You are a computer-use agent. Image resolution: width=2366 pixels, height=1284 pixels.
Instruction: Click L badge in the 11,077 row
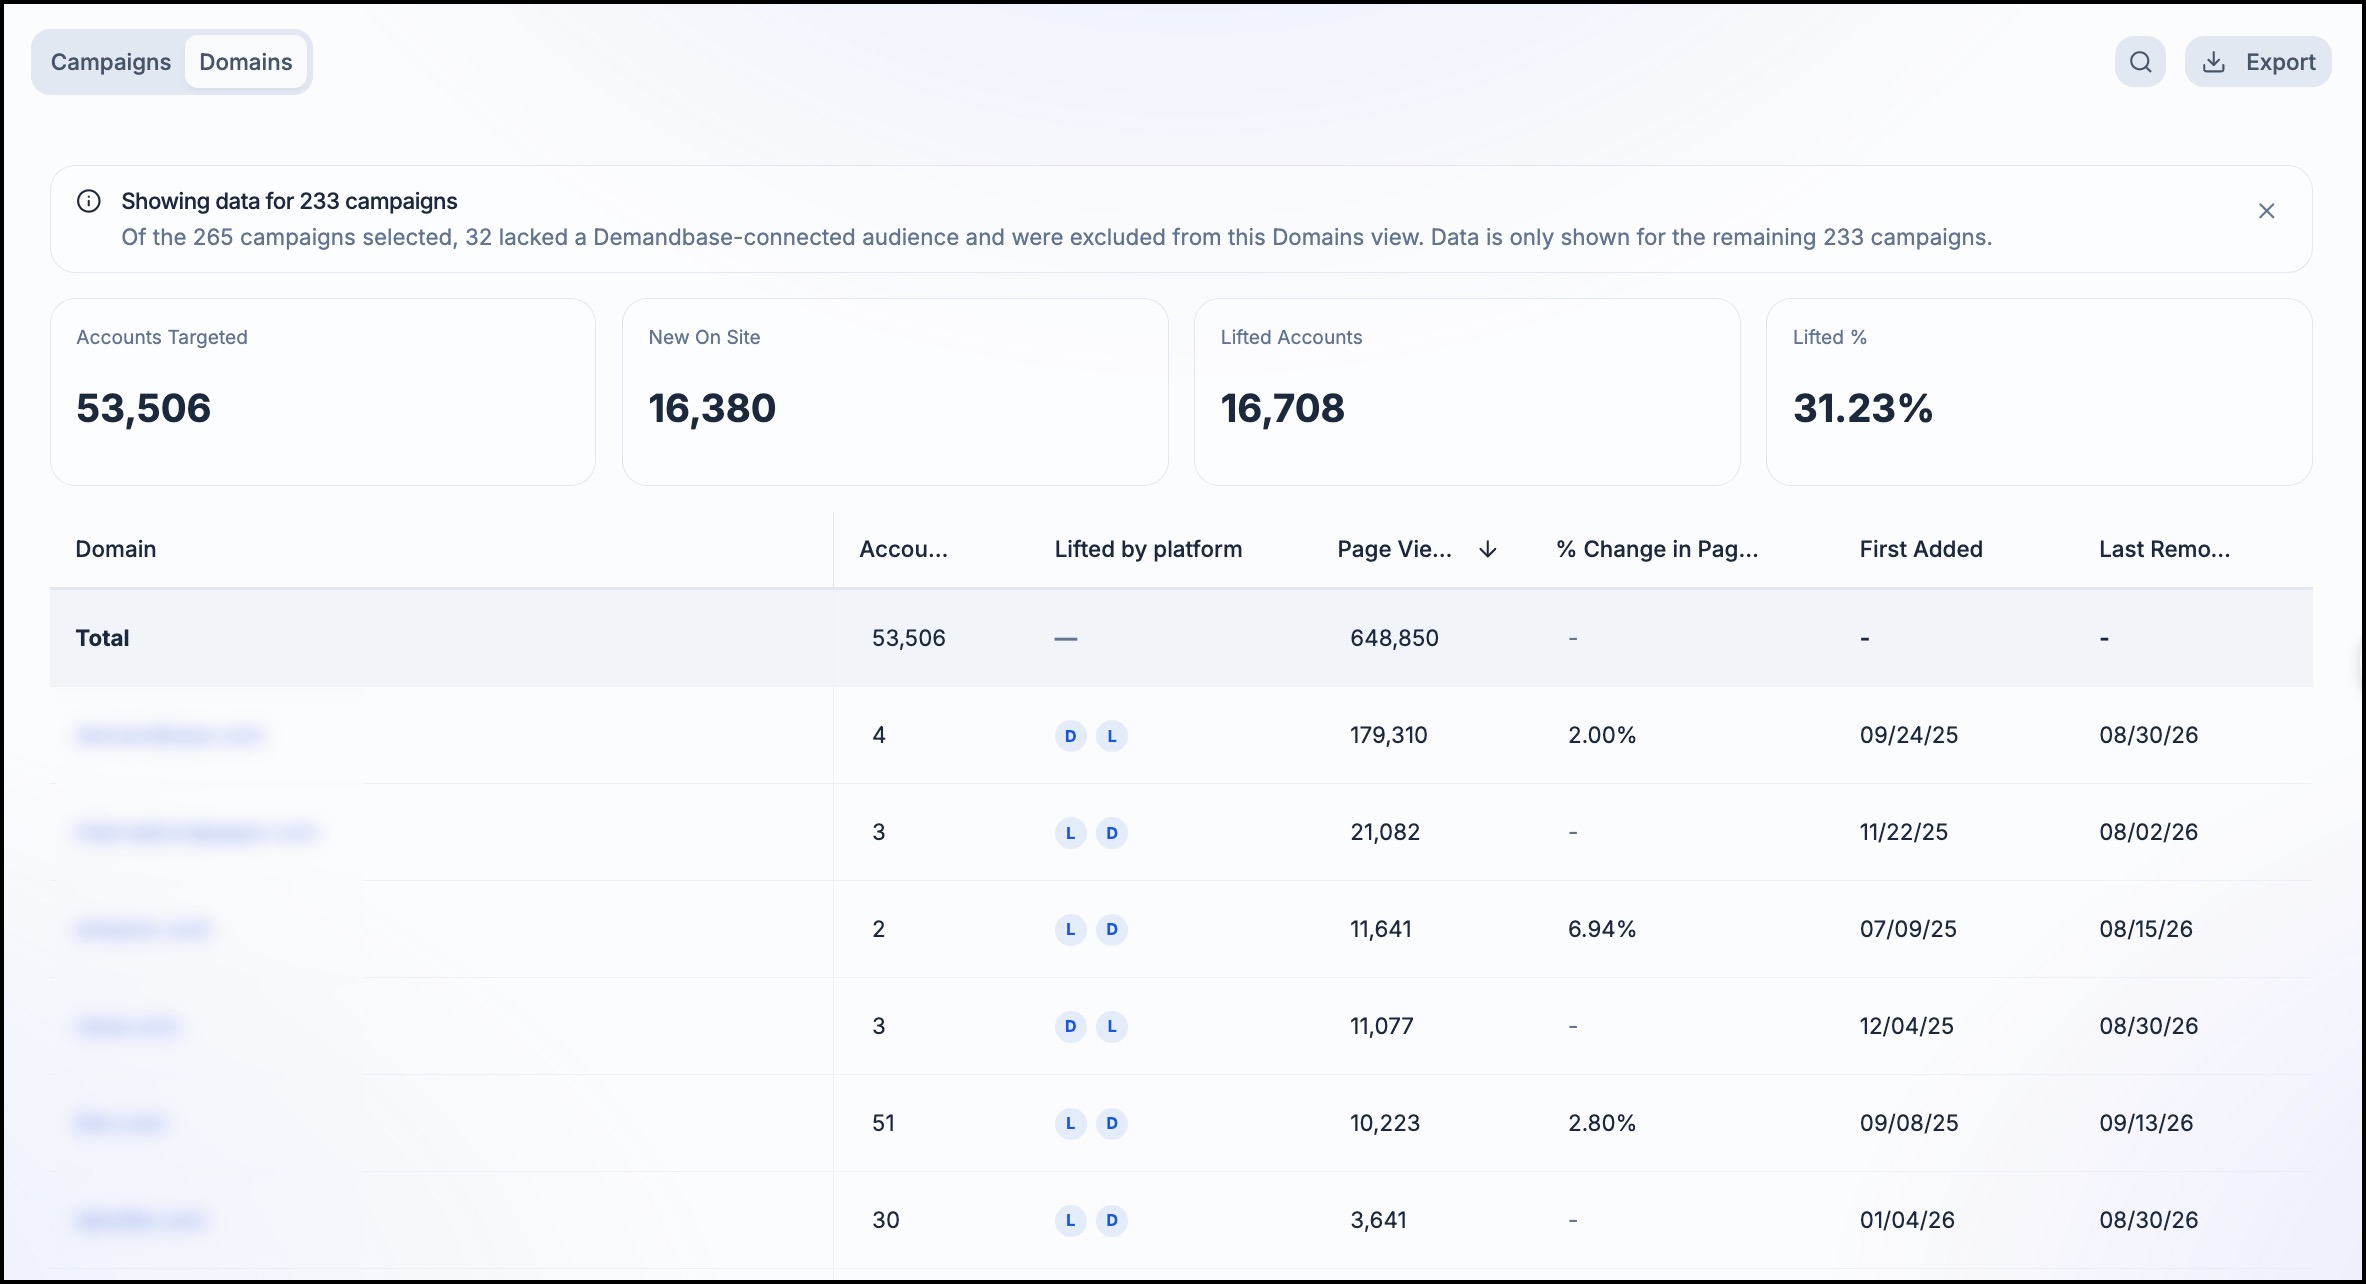(1112, 1027)
